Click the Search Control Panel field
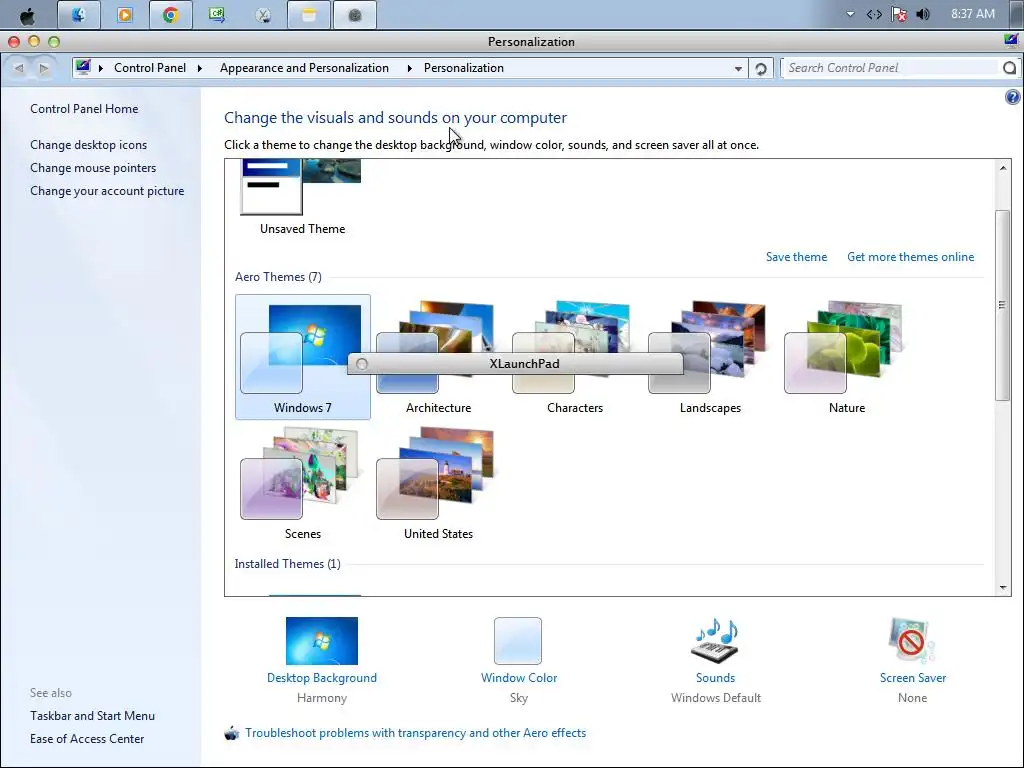 click(x=891, y=68)
